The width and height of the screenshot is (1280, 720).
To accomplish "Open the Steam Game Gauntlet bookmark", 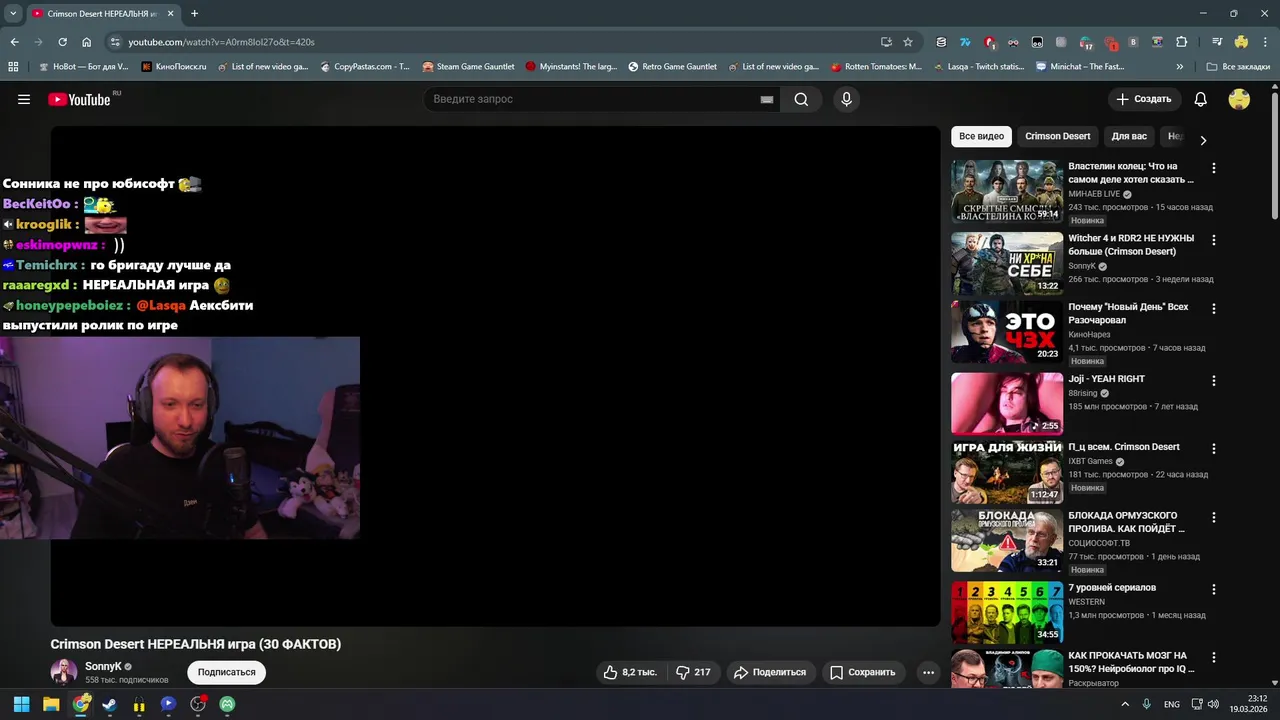I will click(468, 67).
